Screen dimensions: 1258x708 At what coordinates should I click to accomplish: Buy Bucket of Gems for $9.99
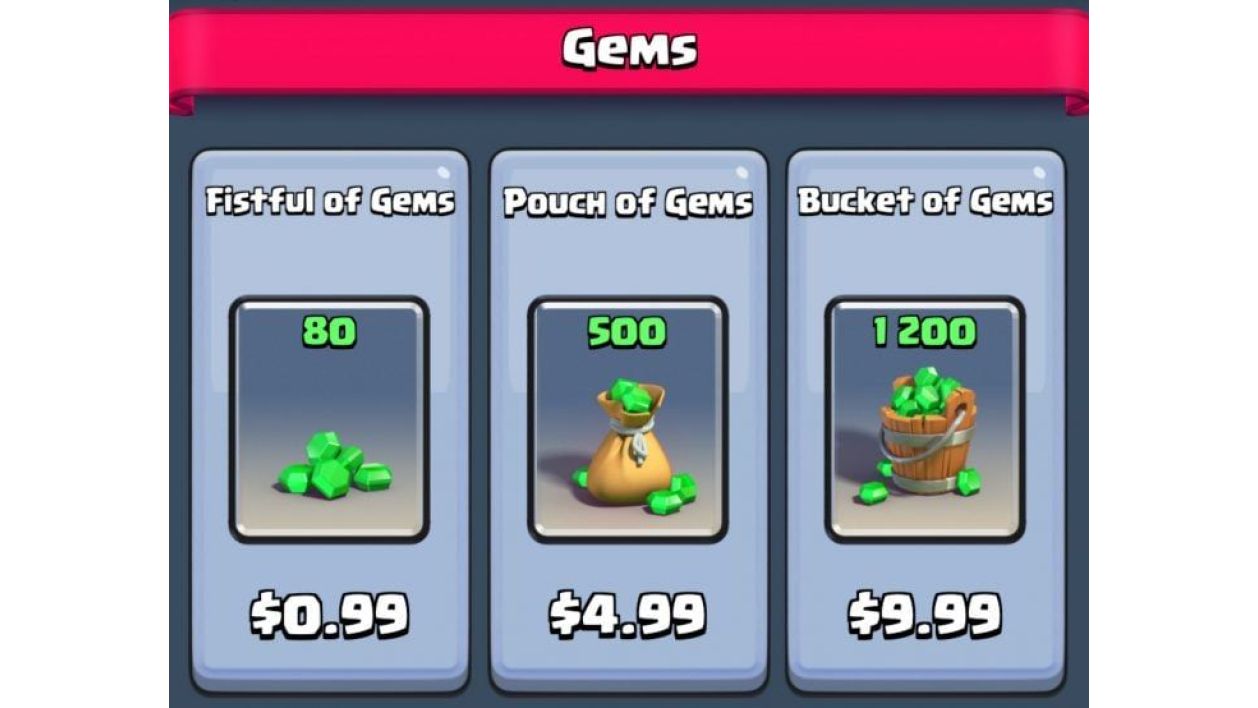(x=925, y=614)
